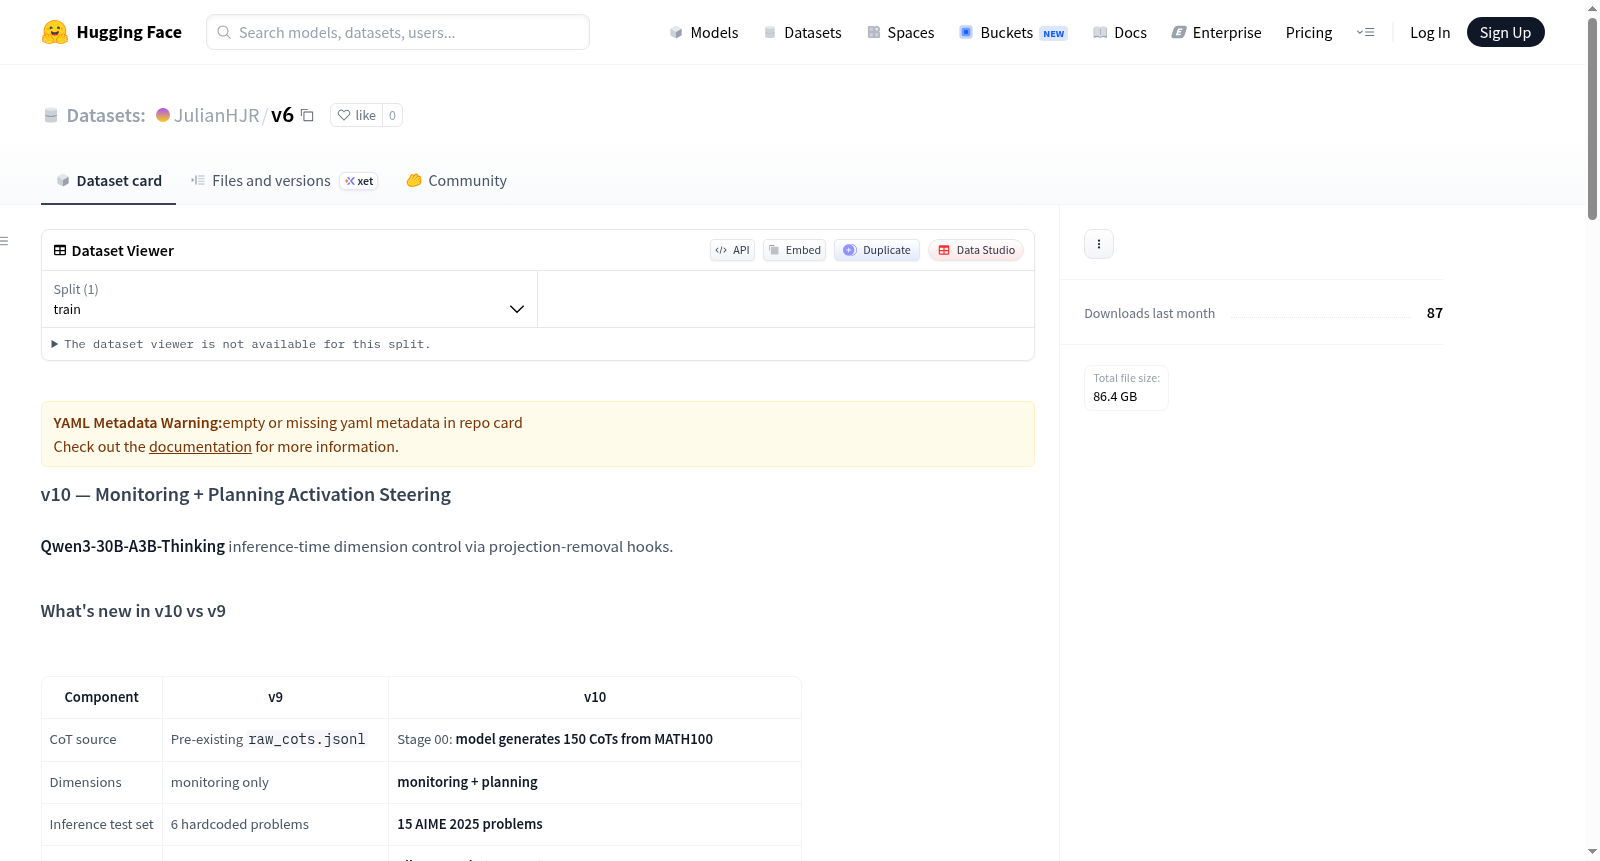
Task: Click the Datasets stack icon beside breadcrumb
Action: [x=51, y=115]
